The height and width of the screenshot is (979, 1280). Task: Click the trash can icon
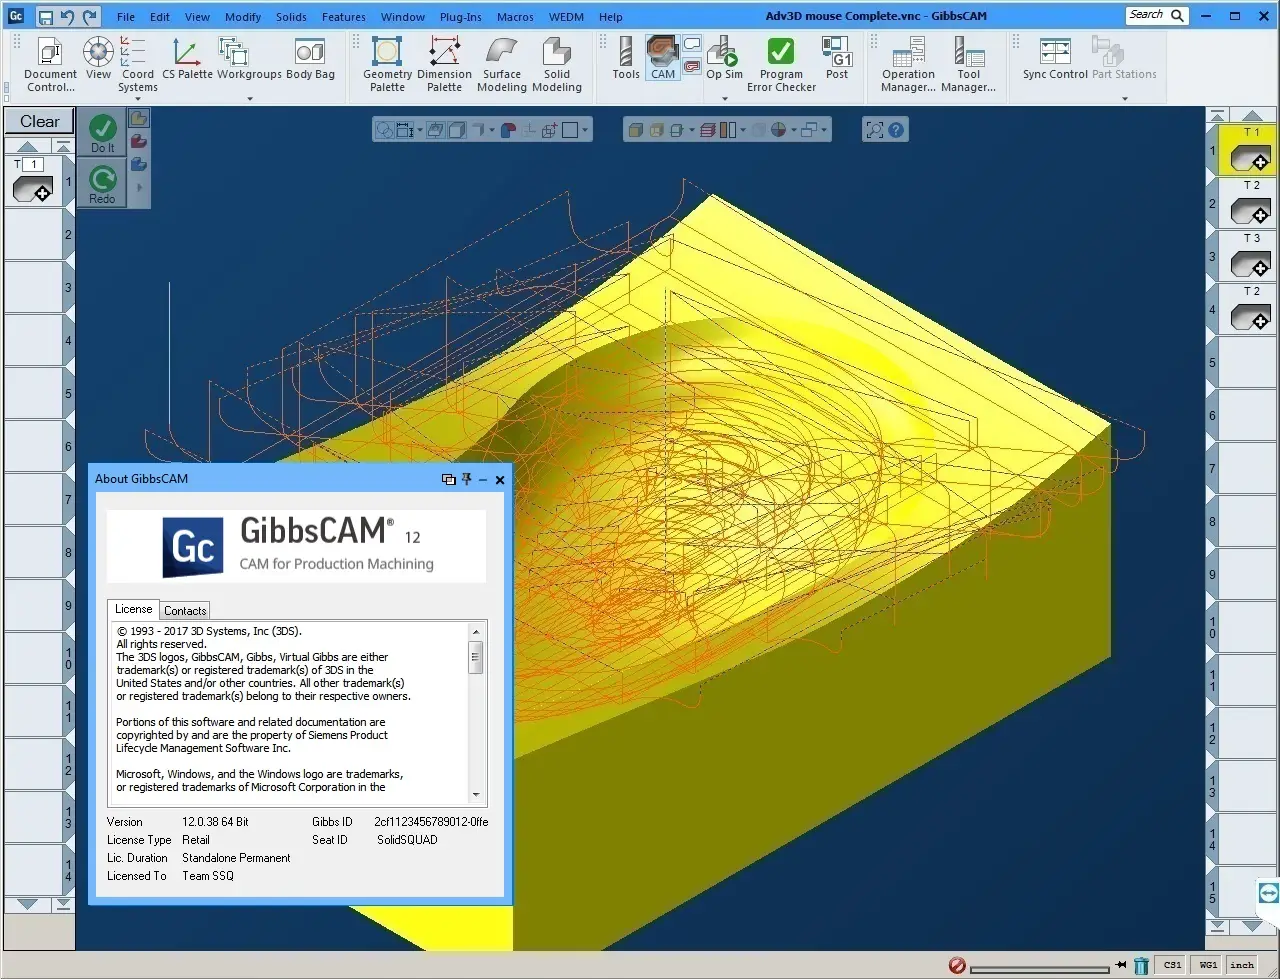1141,966
